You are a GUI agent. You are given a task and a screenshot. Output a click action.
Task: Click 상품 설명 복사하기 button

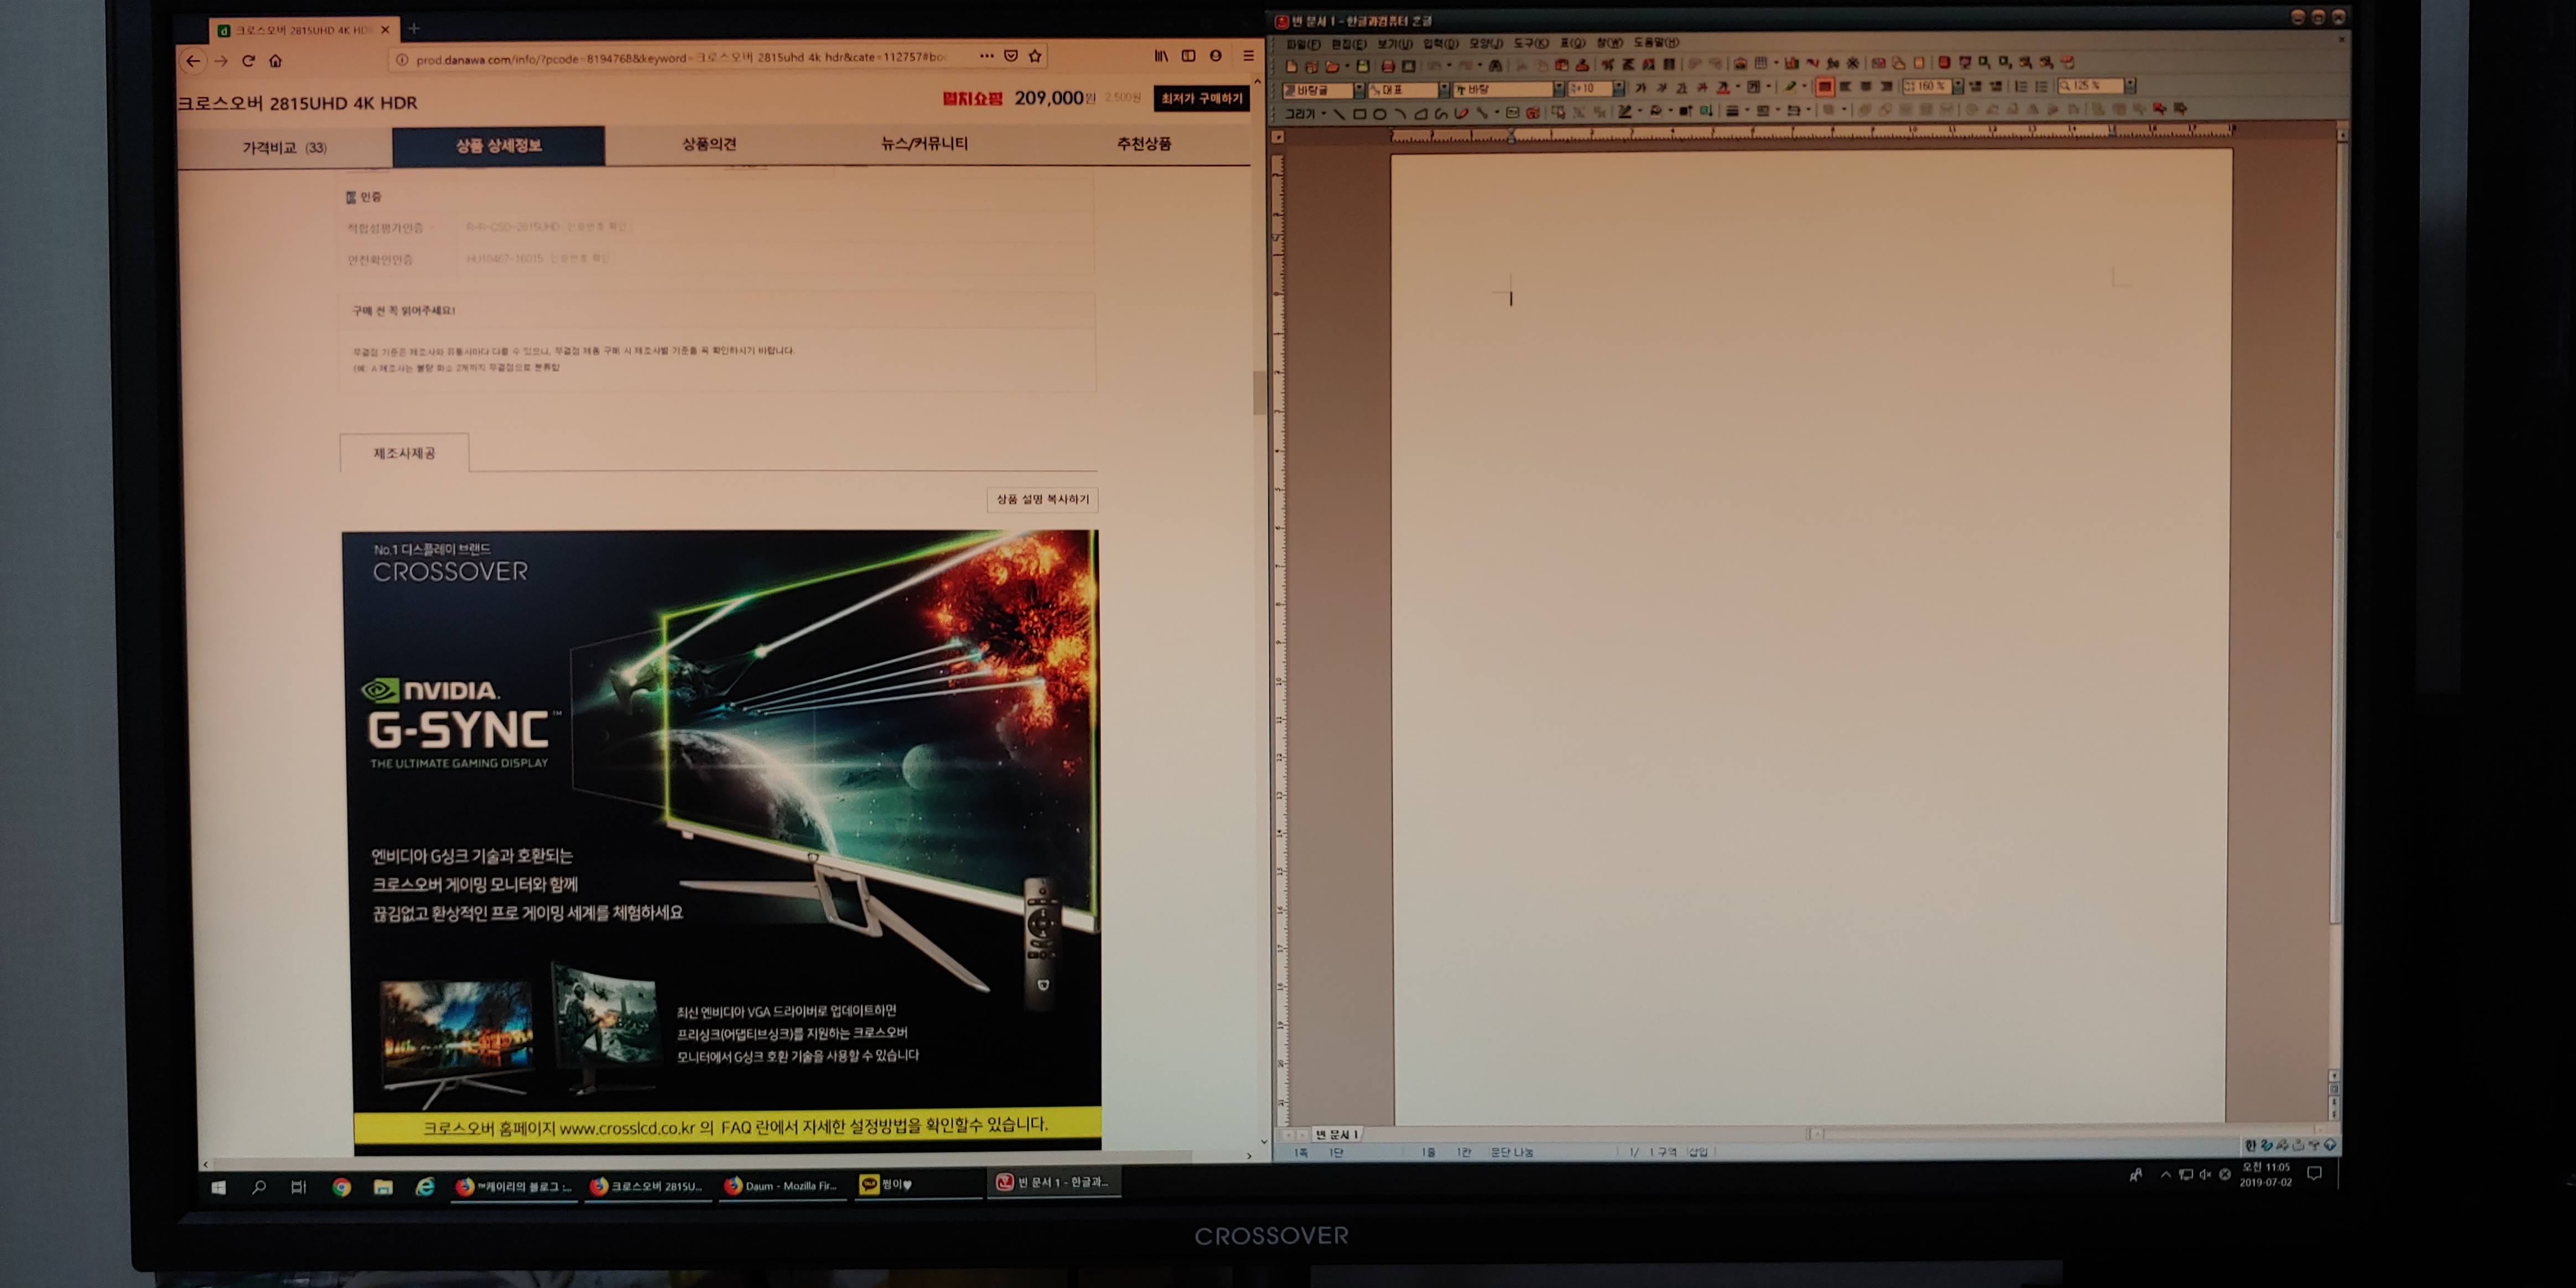[x=1042, y=499]
